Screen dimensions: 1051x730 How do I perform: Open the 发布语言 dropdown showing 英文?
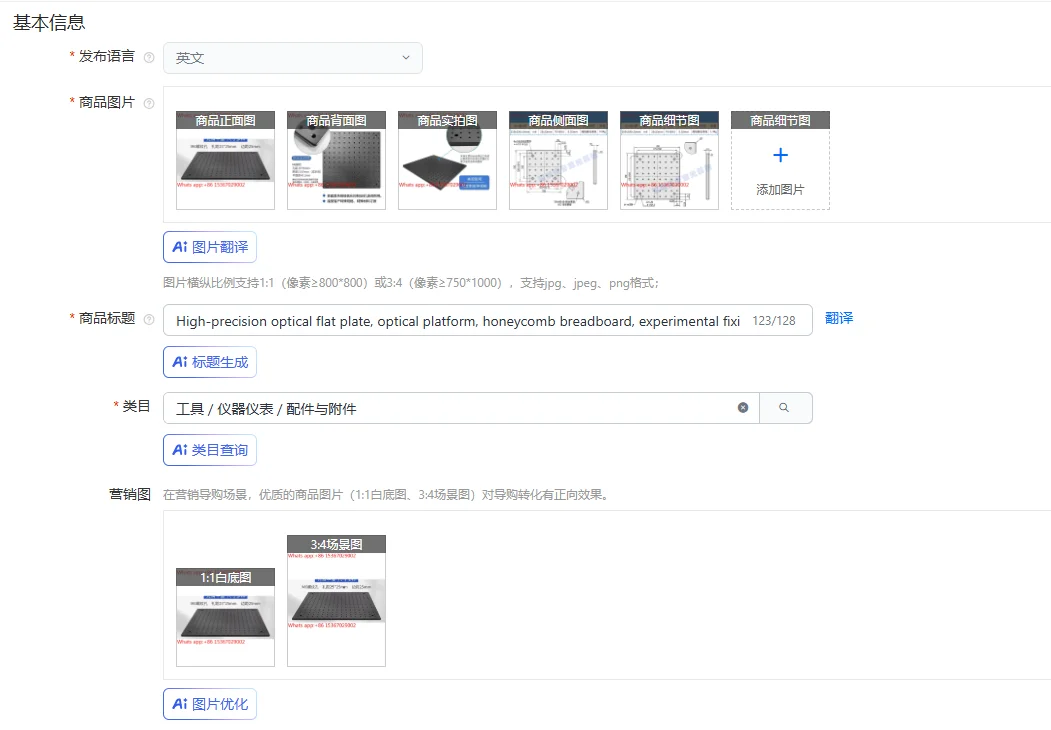tap(292, 58)
